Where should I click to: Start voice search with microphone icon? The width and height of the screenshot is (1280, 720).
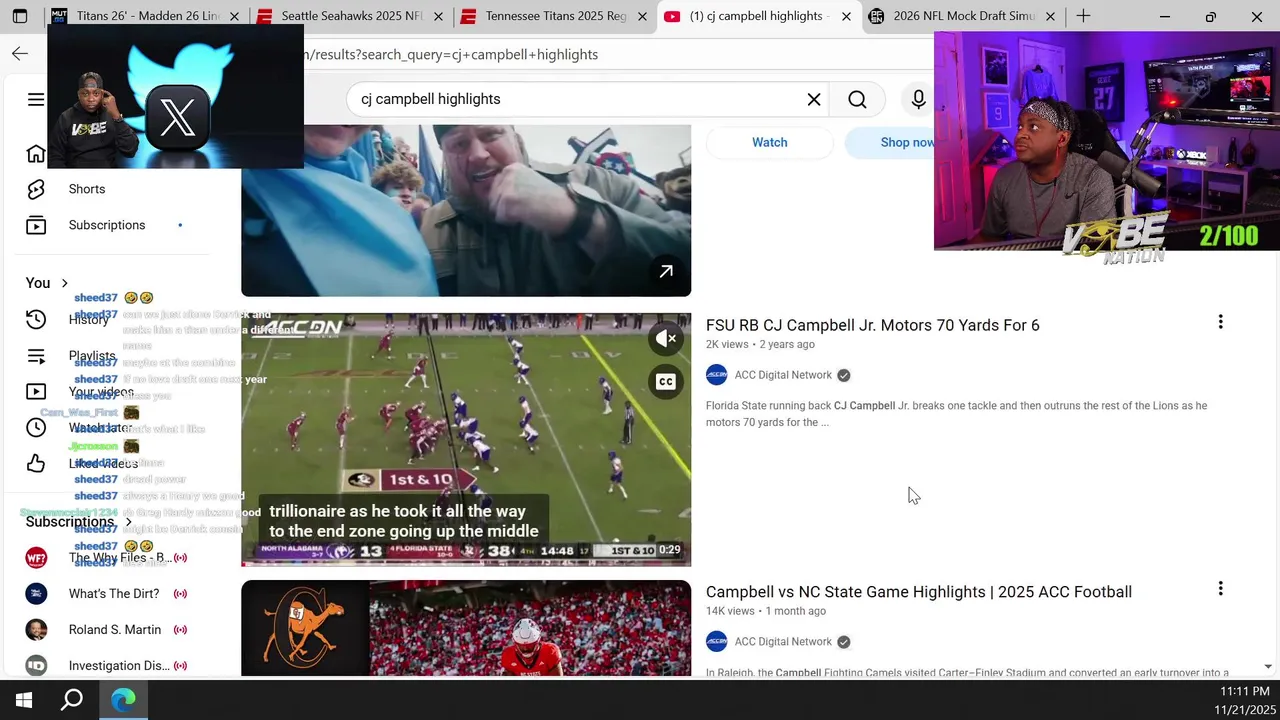point(918,99)
